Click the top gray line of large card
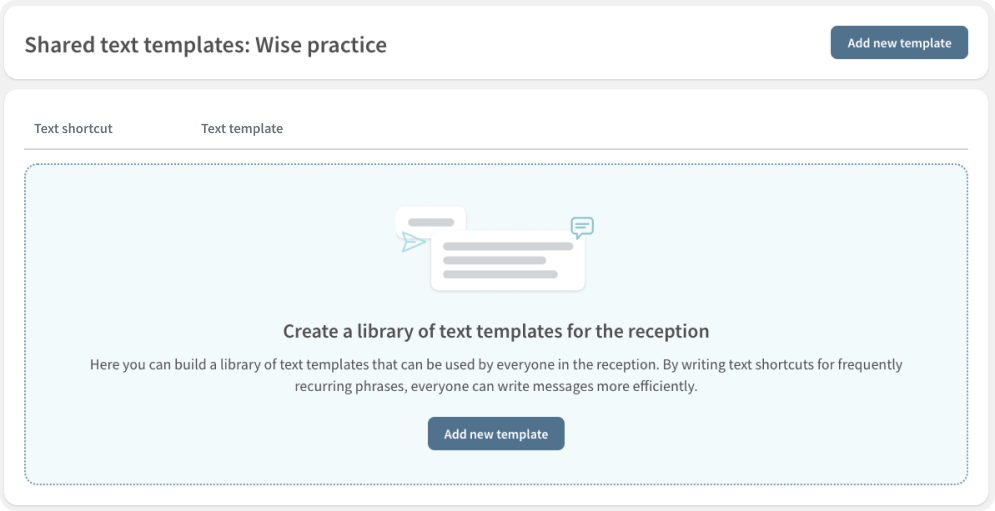 click(x=508, y=246)
